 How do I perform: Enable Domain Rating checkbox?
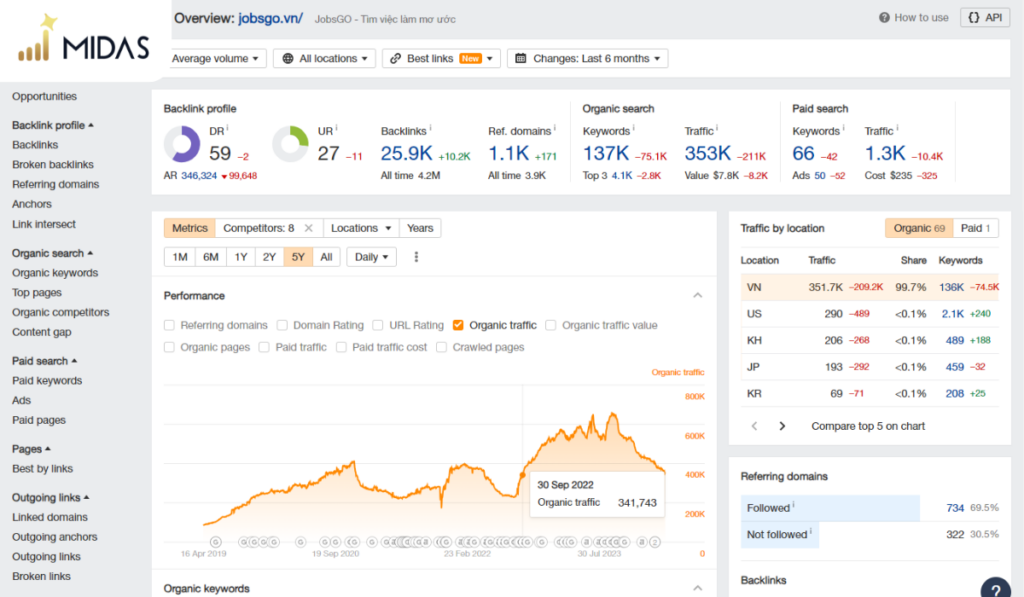point(282,325)
